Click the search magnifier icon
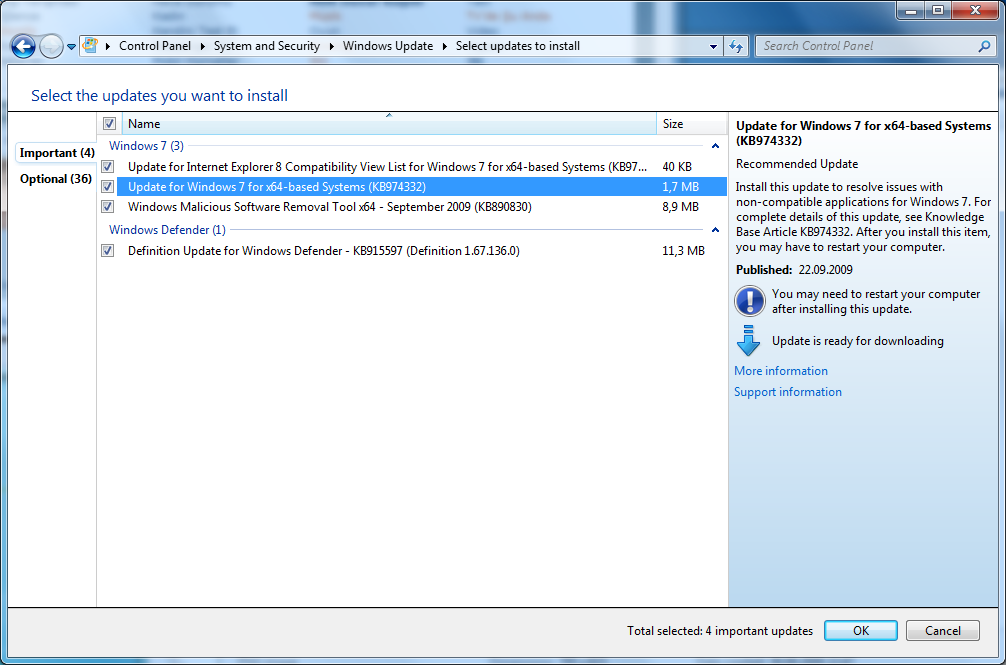Image resolution: width=1006 pixels, height=665 pixels. (x=984, y=46)
